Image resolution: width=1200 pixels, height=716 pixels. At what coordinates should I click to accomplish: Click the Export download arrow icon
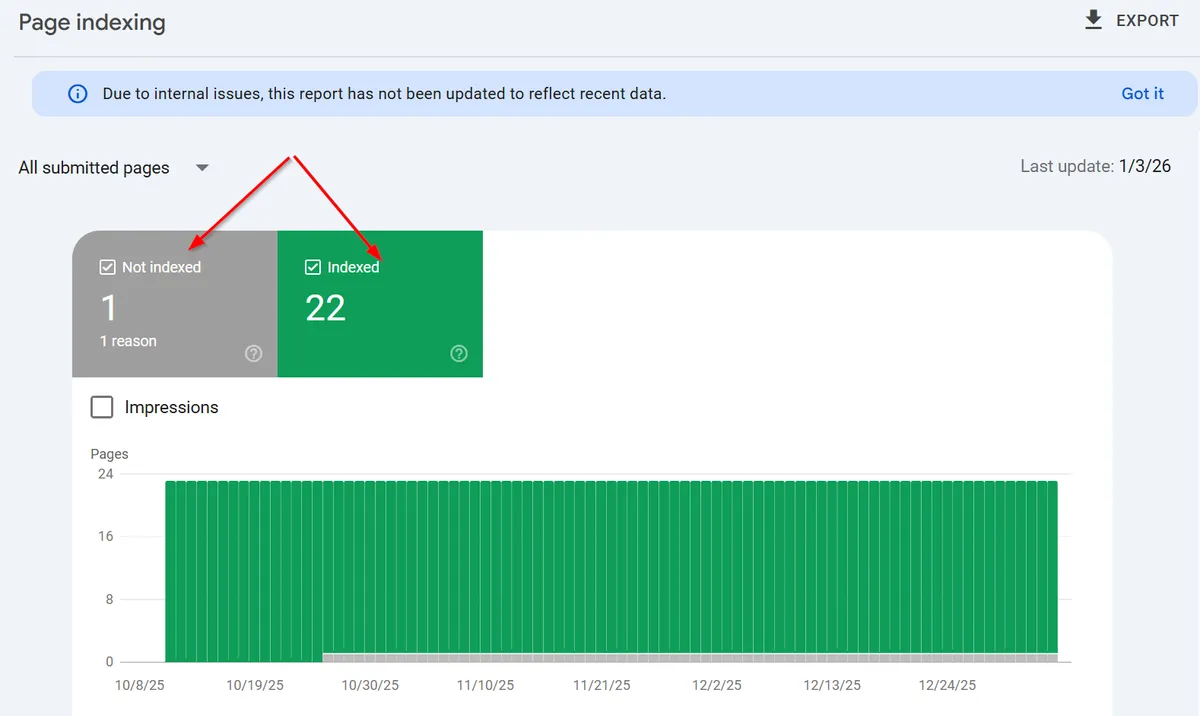[1094, 20]
